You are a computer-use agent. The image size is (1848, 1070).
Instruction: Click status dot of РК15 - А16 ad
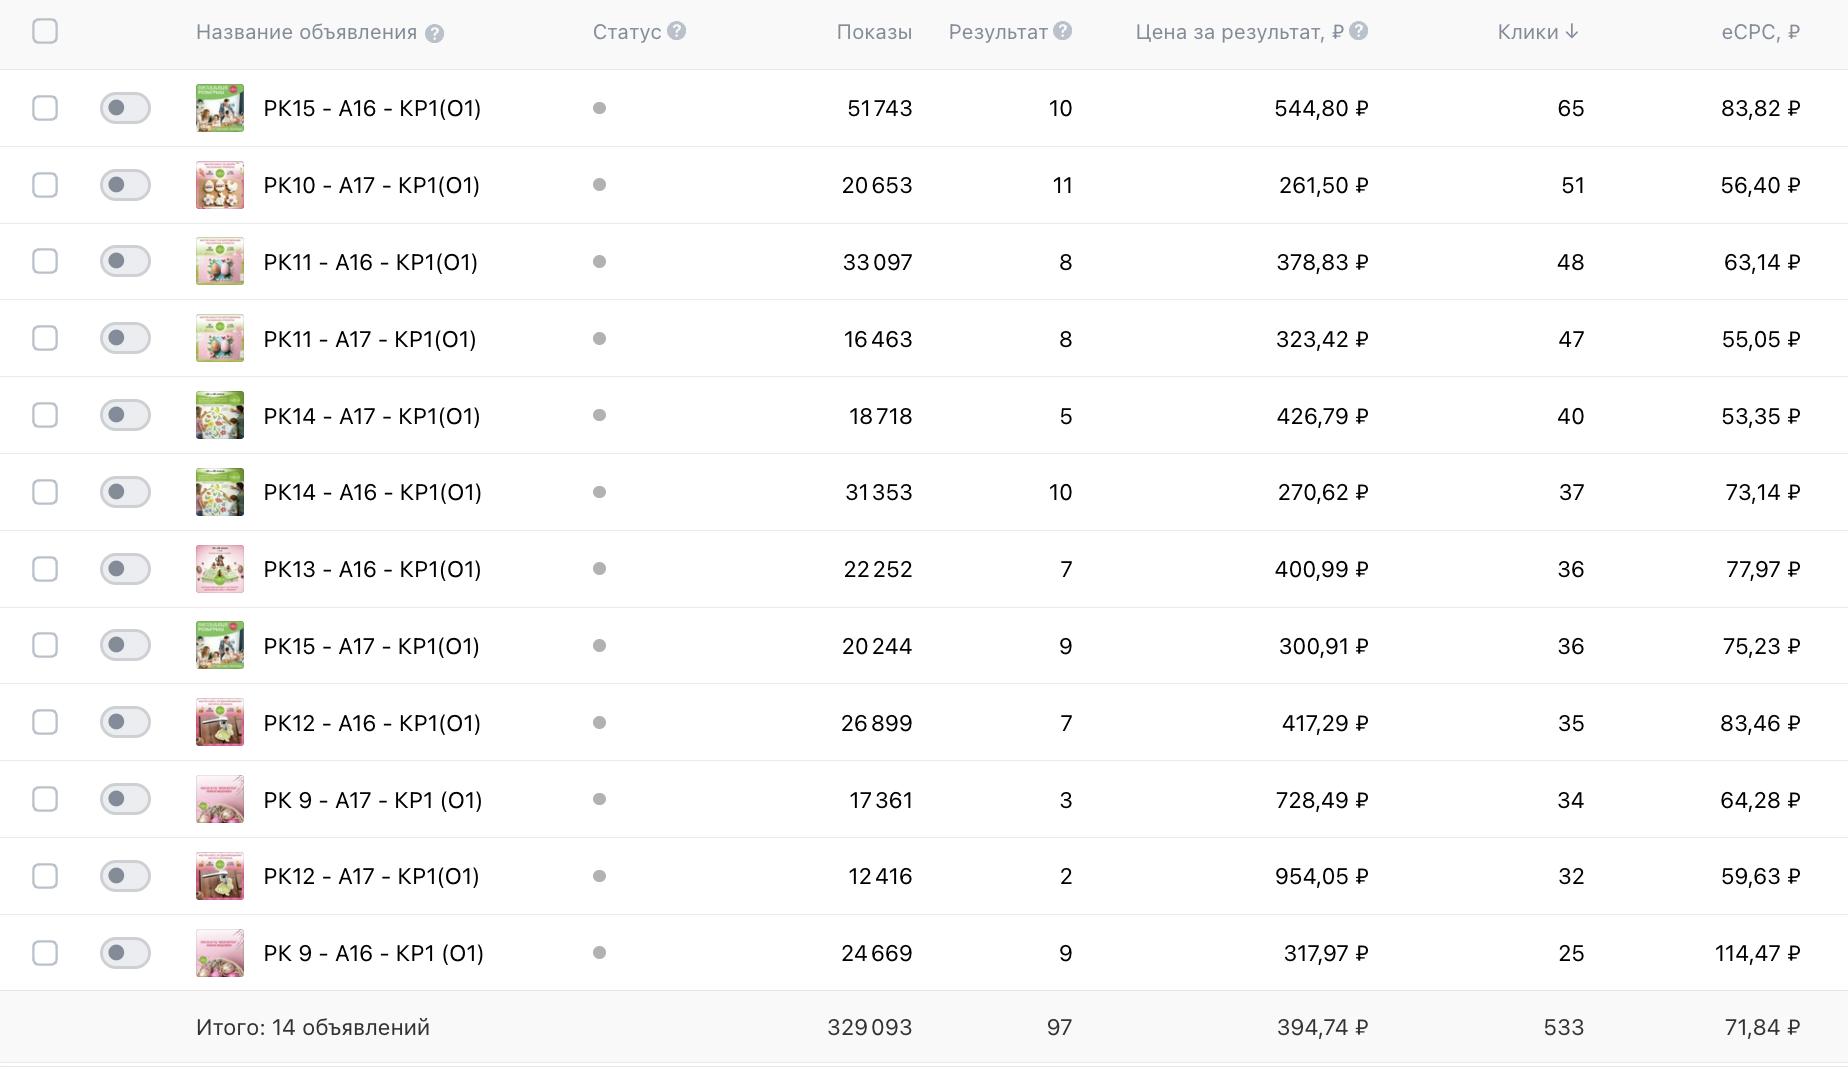(599, 108)
